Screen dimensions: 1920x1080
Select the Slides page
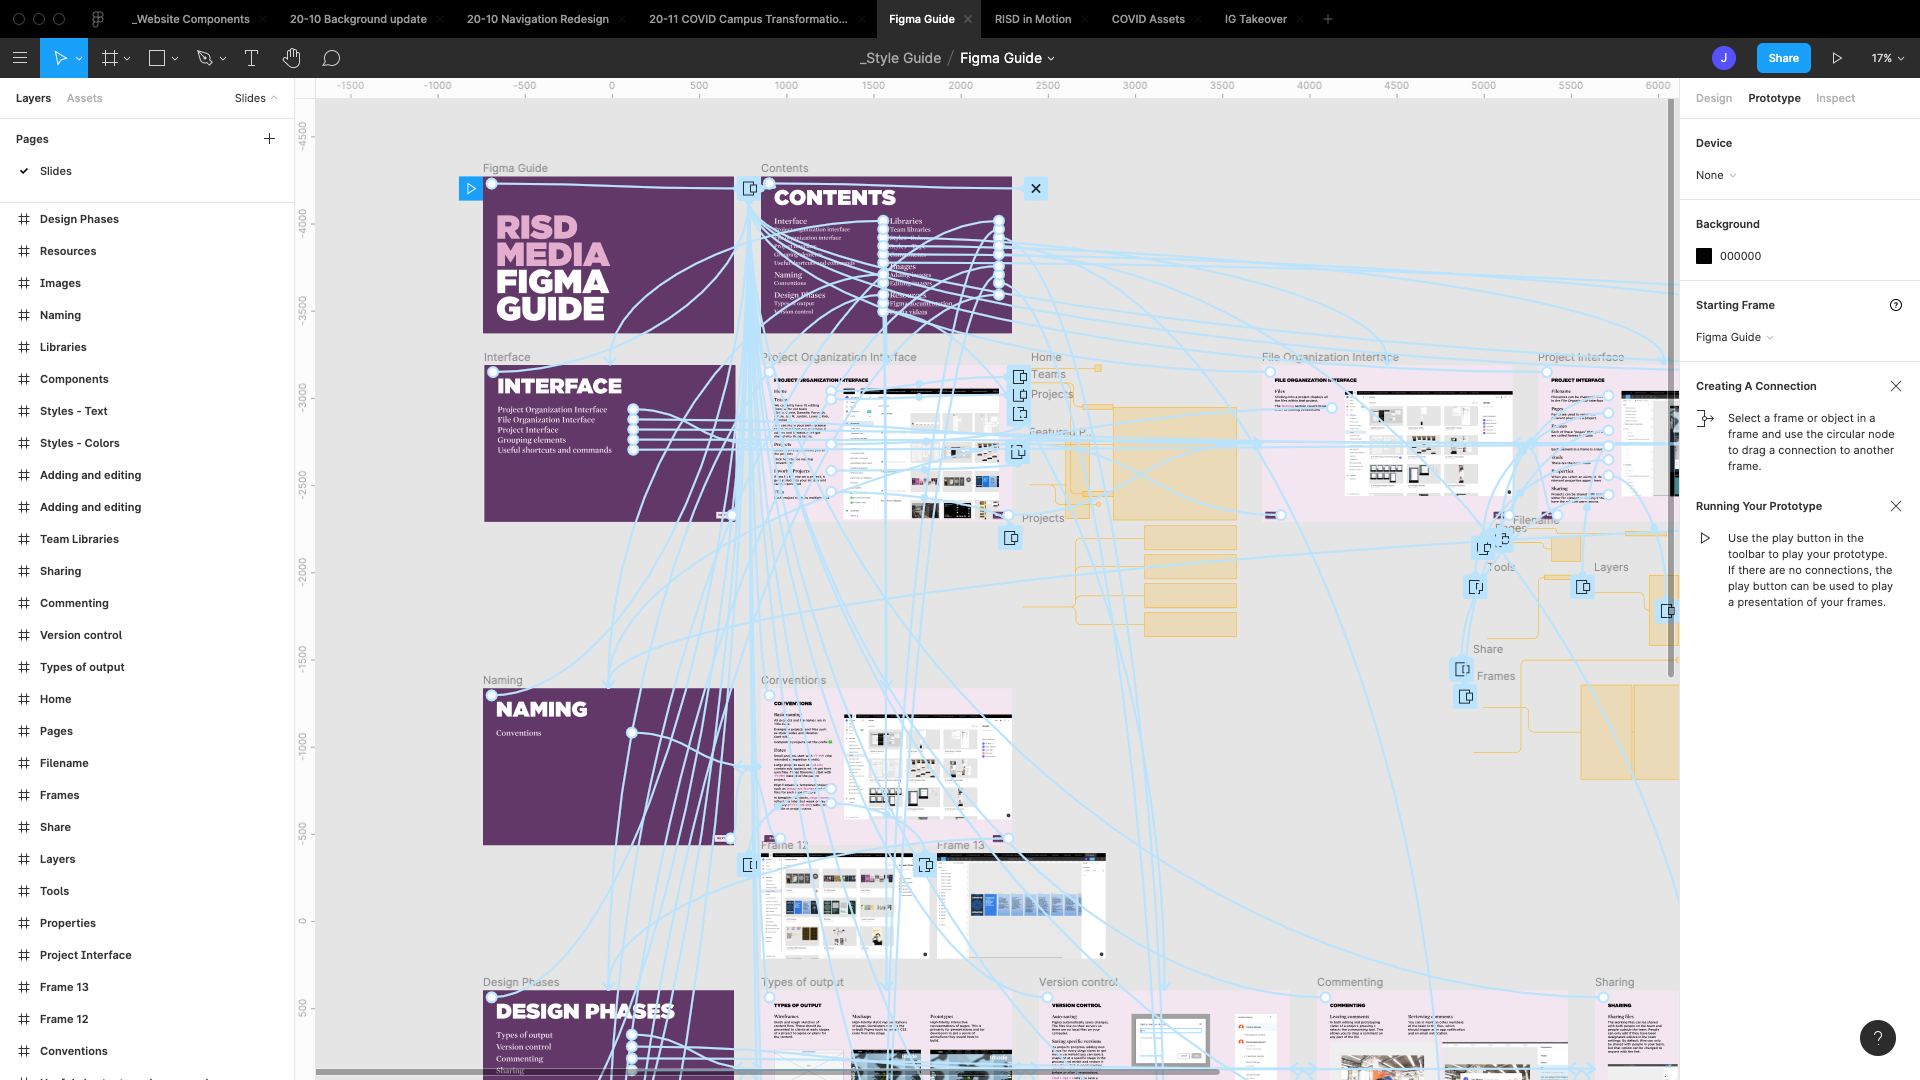(56, 171)
